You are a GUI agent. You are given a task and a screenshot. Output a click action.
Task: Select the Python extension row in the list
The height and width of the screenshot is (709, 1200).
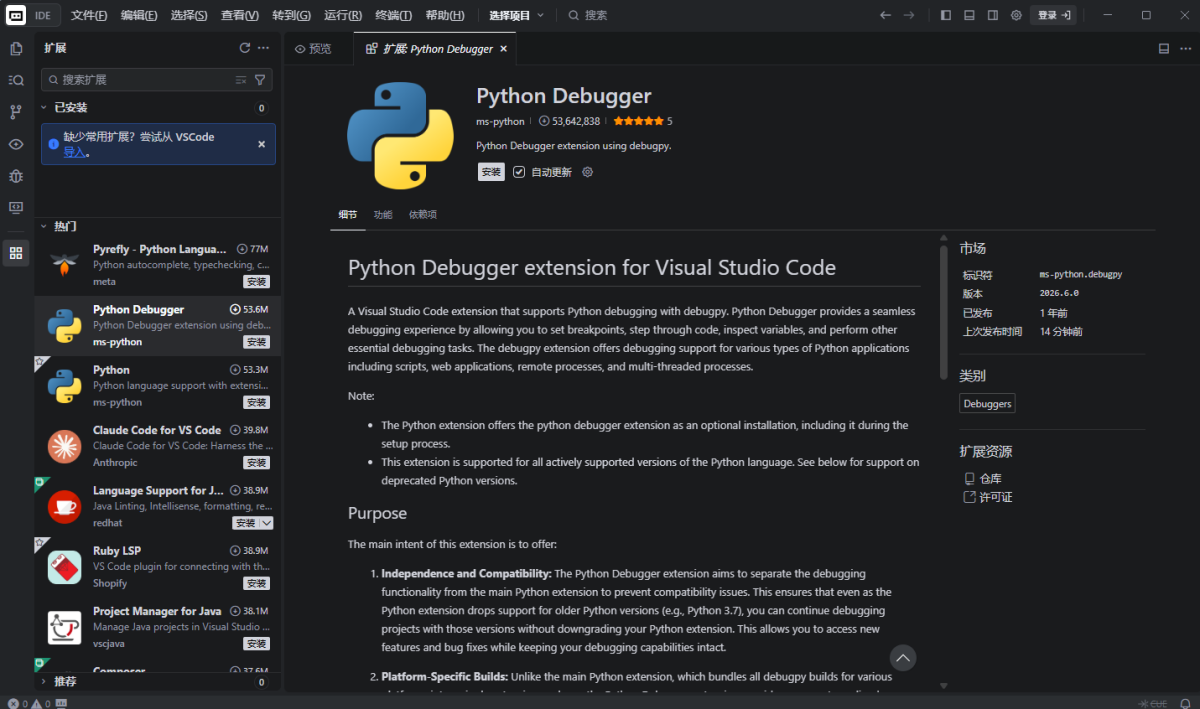[x=158, y=386]
